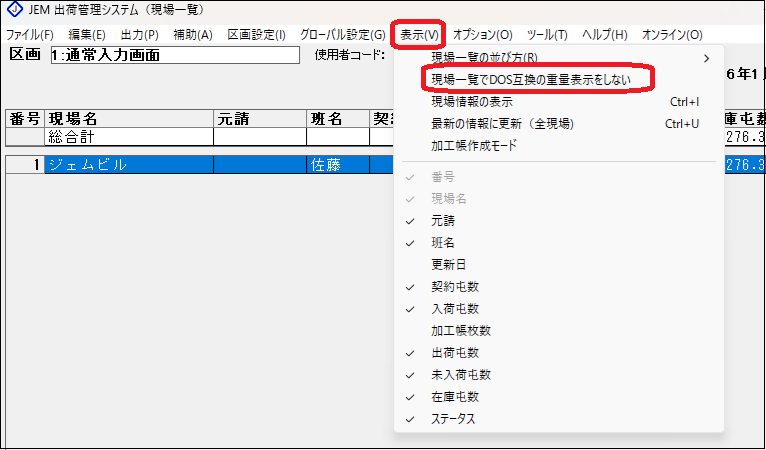Open the グローバル設定(G) menu
The image size is (766, 450).
coord(342,35)
